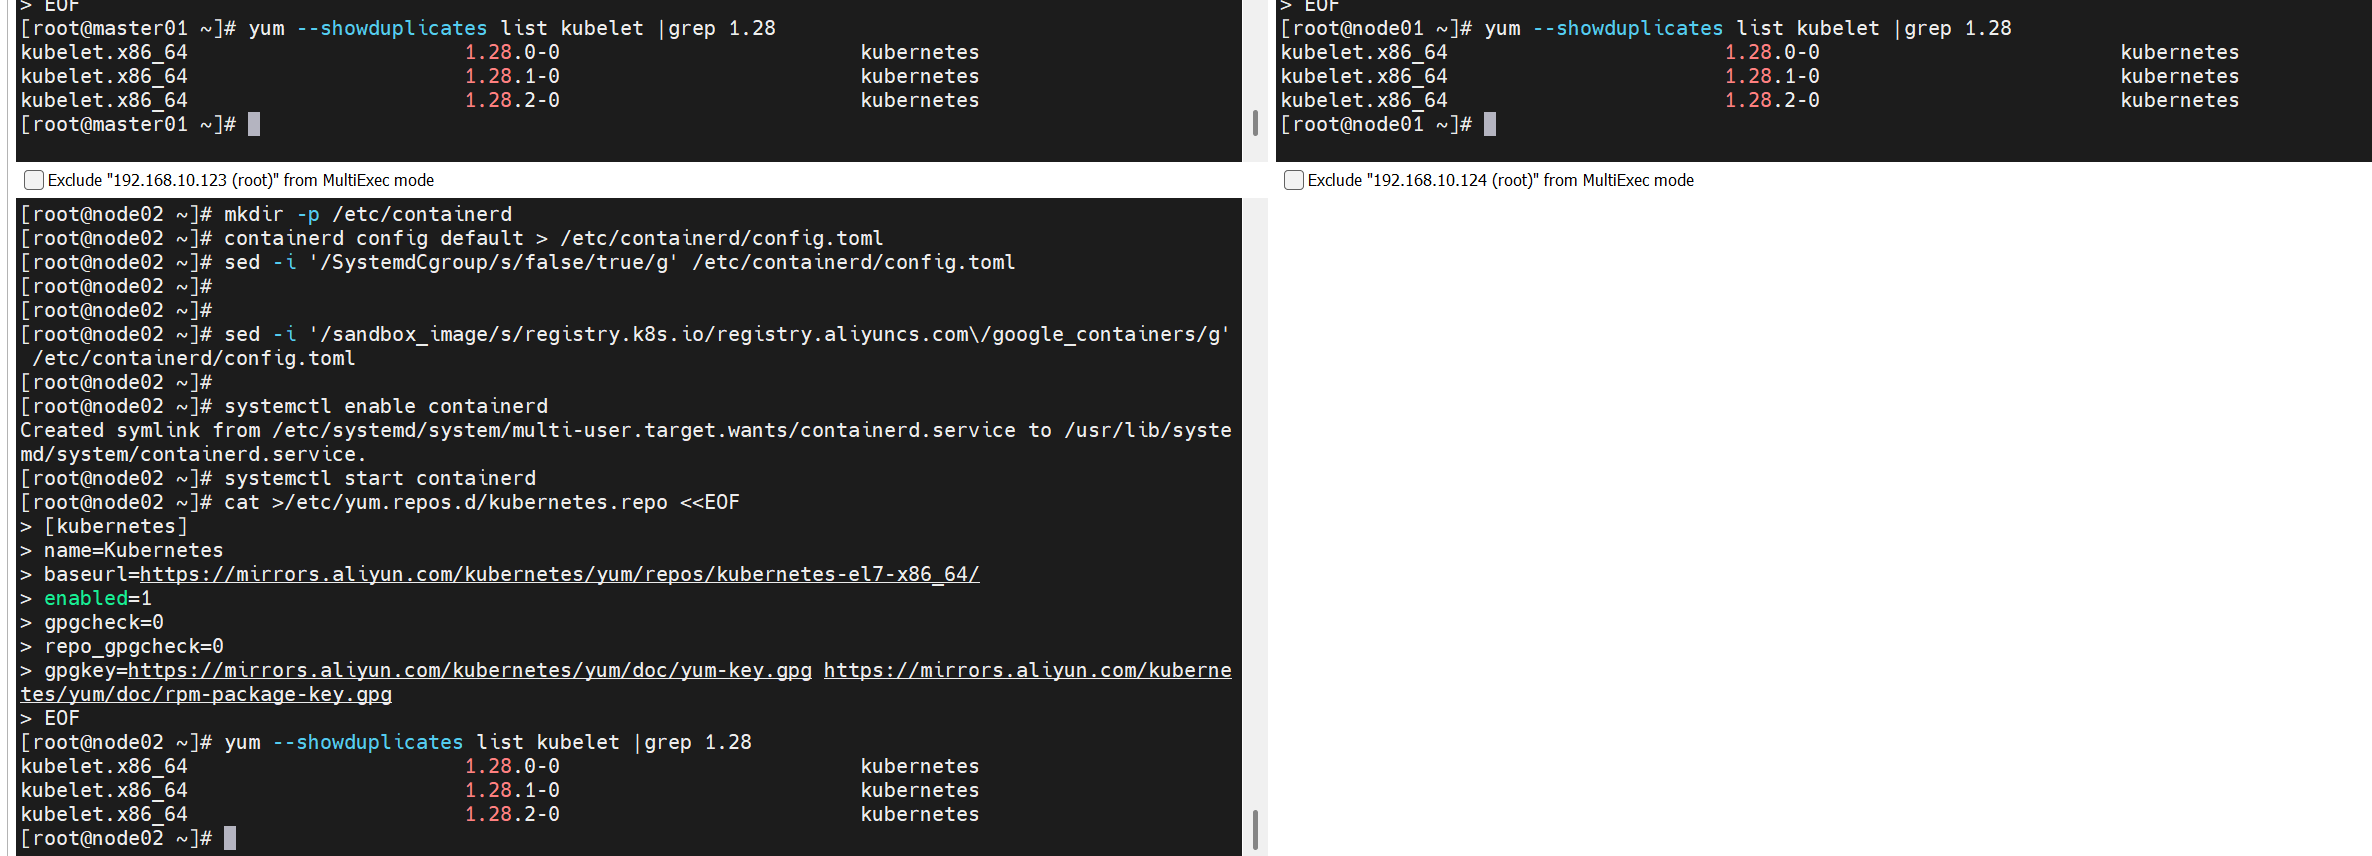Open the baseurl mirrors.aliyun.com kubernetes-el7-x86_64 link

tap(559, 574)
